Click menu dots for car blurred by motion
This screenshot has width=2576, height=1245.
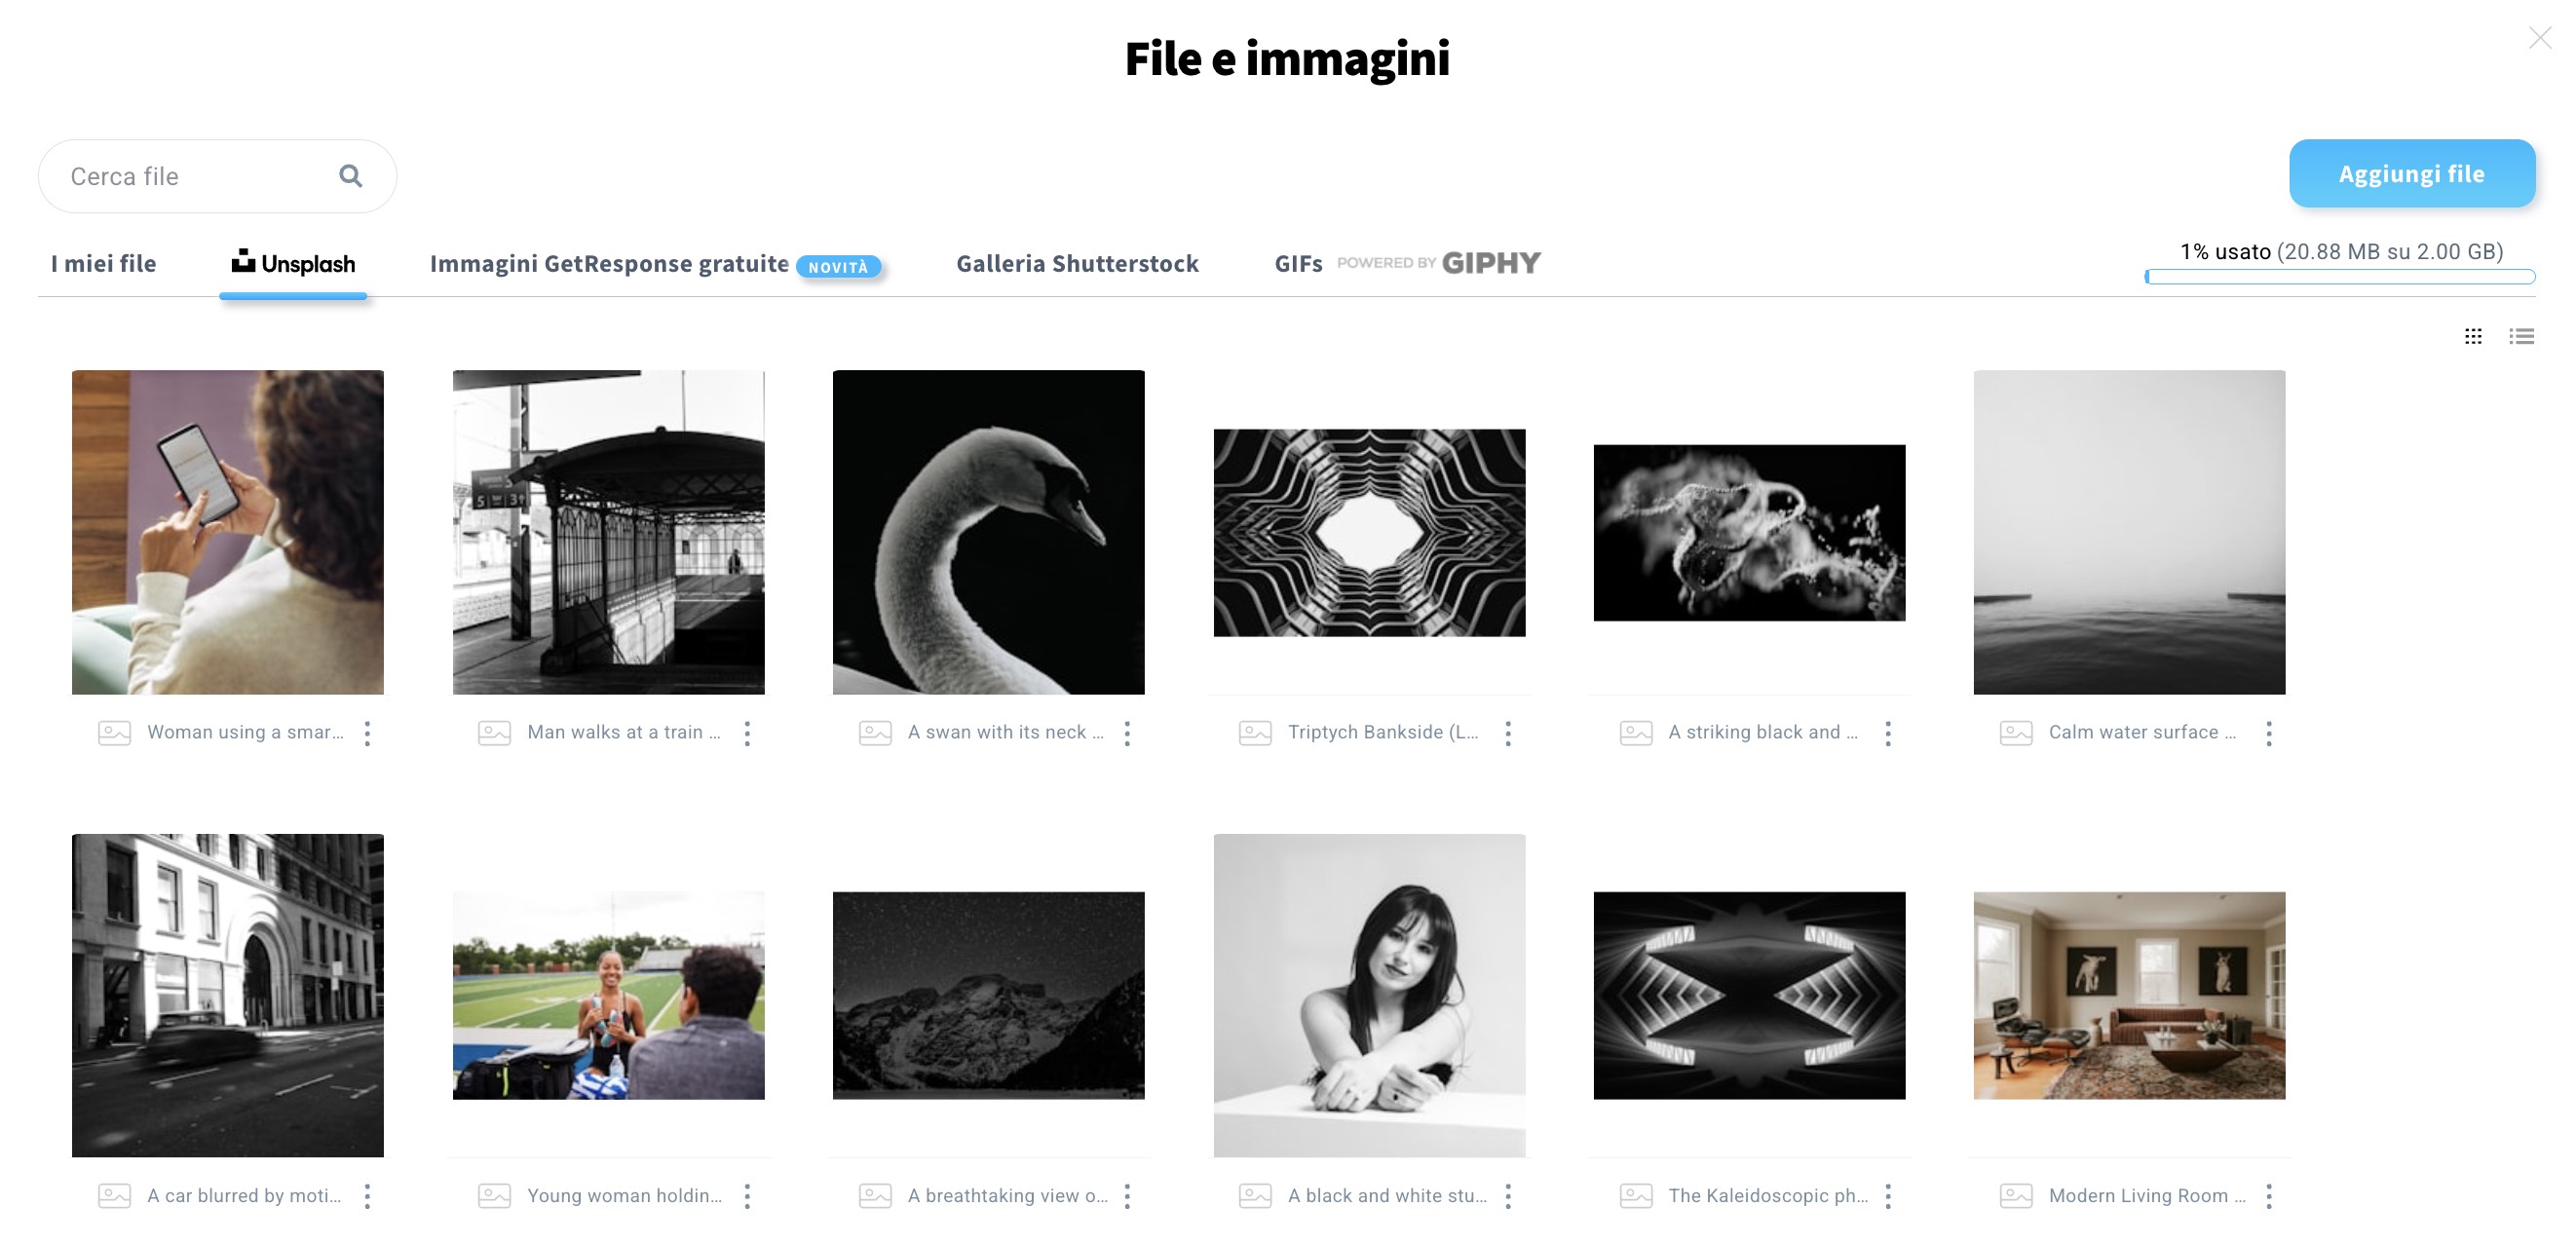click(367, 1196)
